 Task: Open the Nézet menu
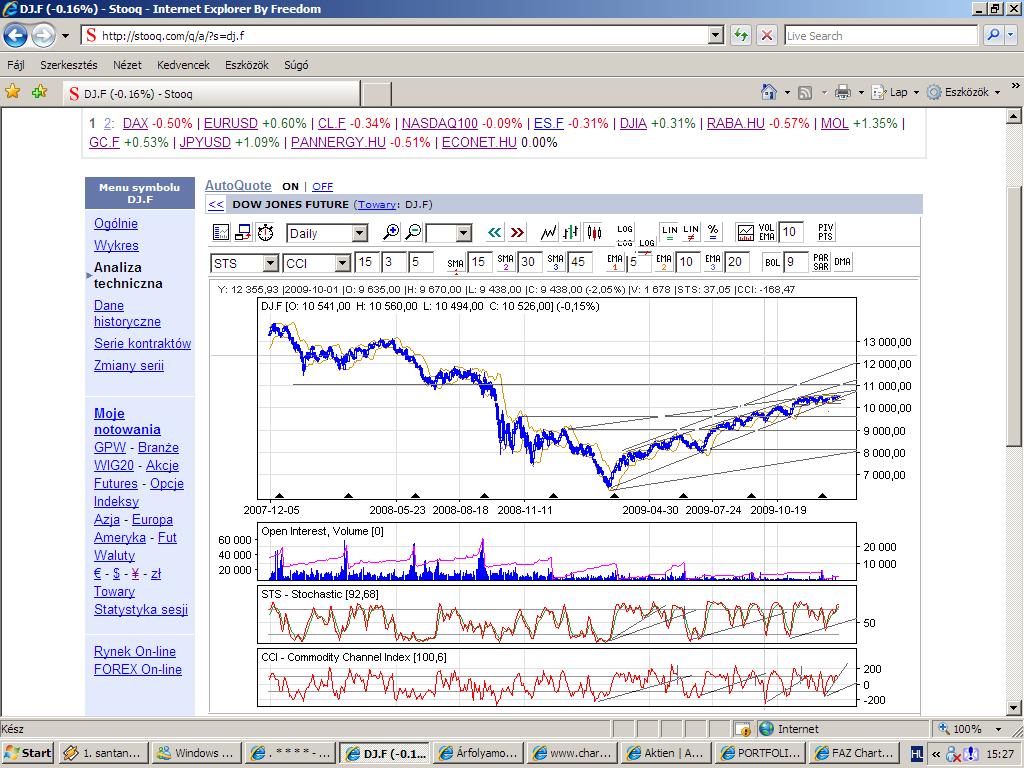click(x=127, y=65)
